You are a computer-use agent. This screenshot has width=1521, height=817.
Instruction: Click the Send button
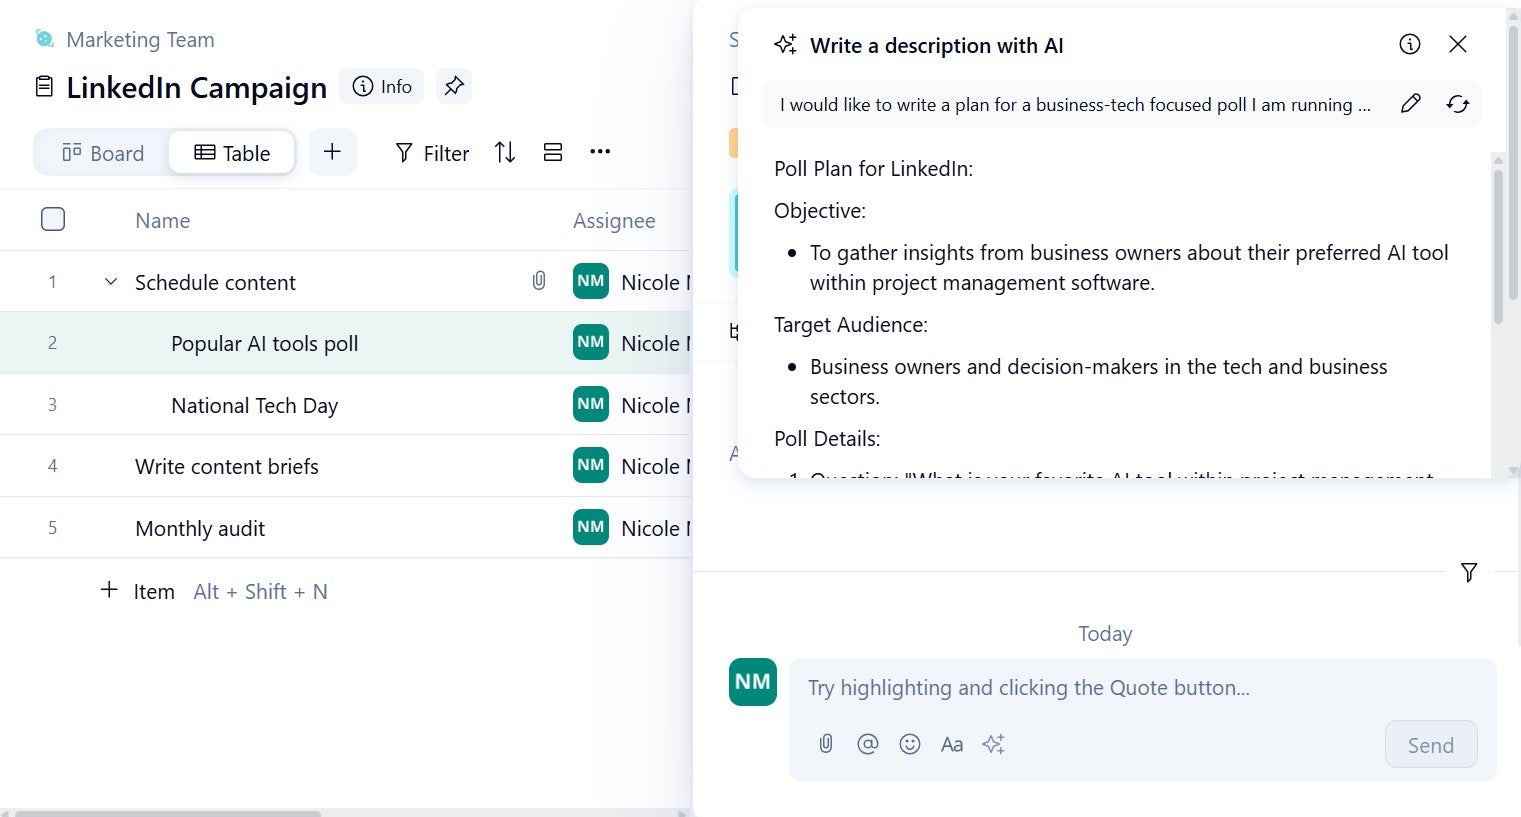coord(1430,744)
